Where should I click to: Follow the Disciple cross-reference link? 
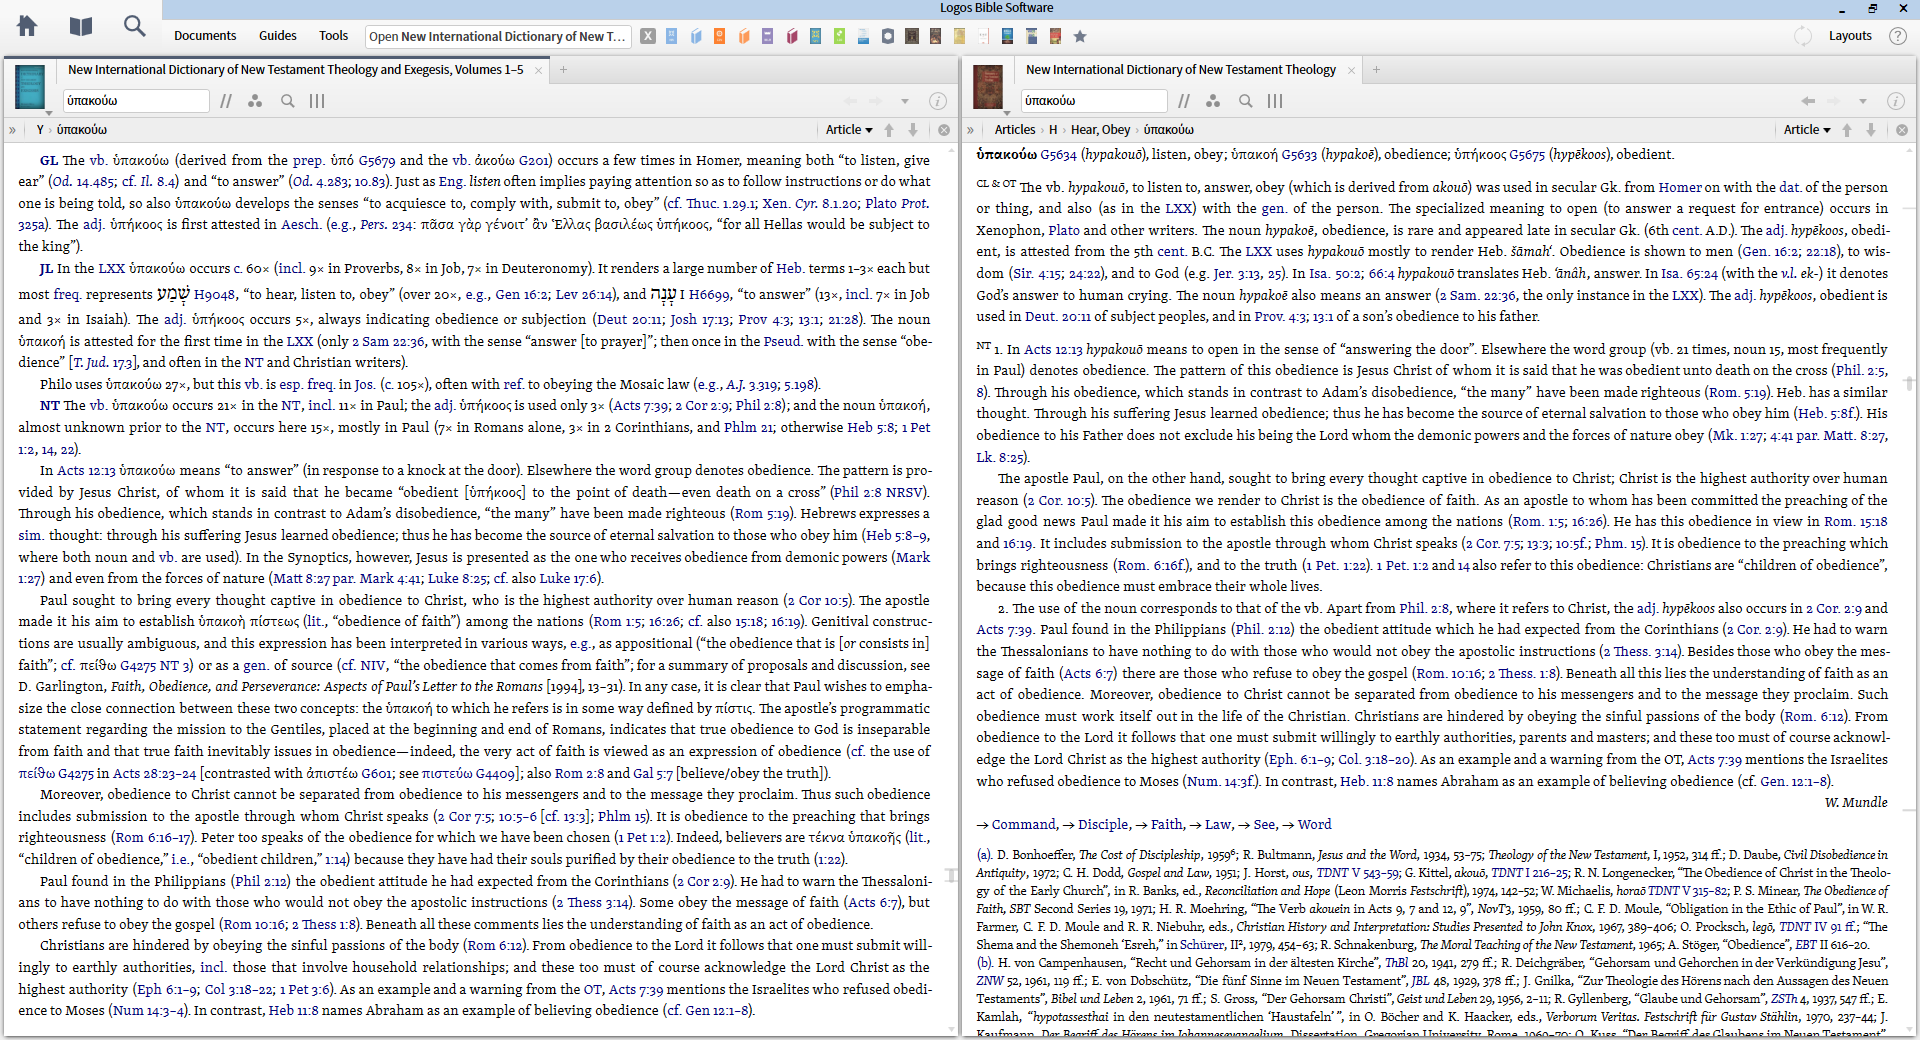click(1104, 825)
